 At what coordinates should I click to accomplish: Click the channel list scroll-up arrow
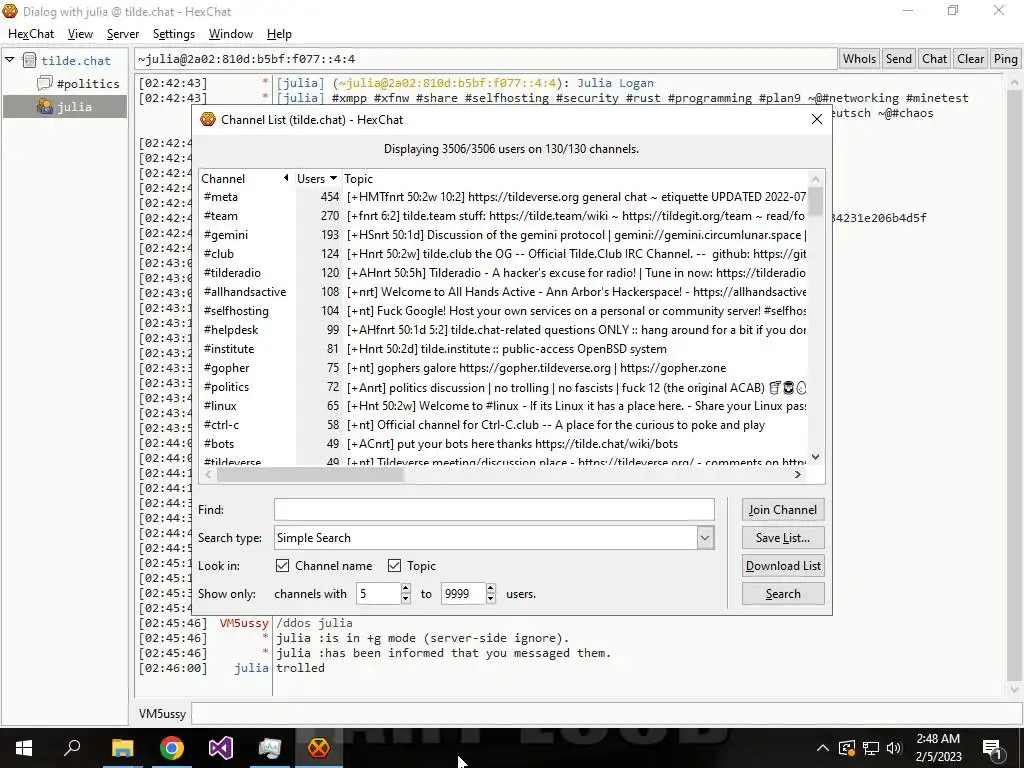815,178
